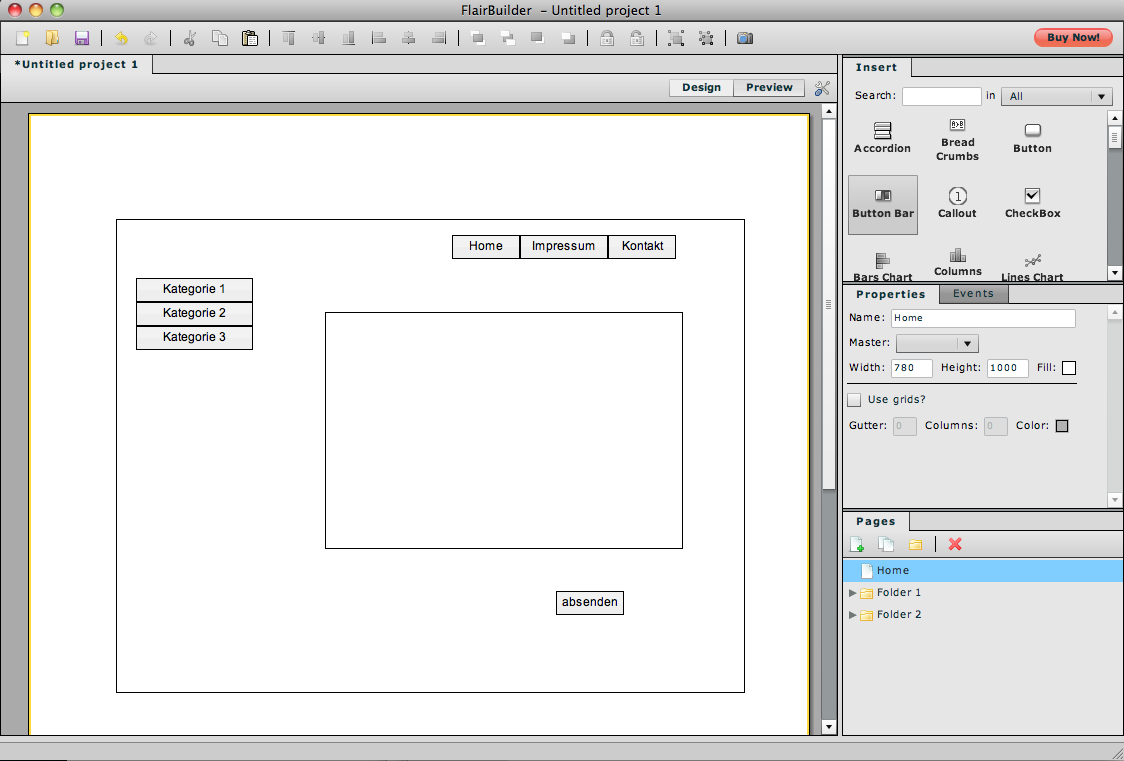Select the Untitled project 1 tab
This screenshot has width=1124, height=761.
tap(77, 65)
